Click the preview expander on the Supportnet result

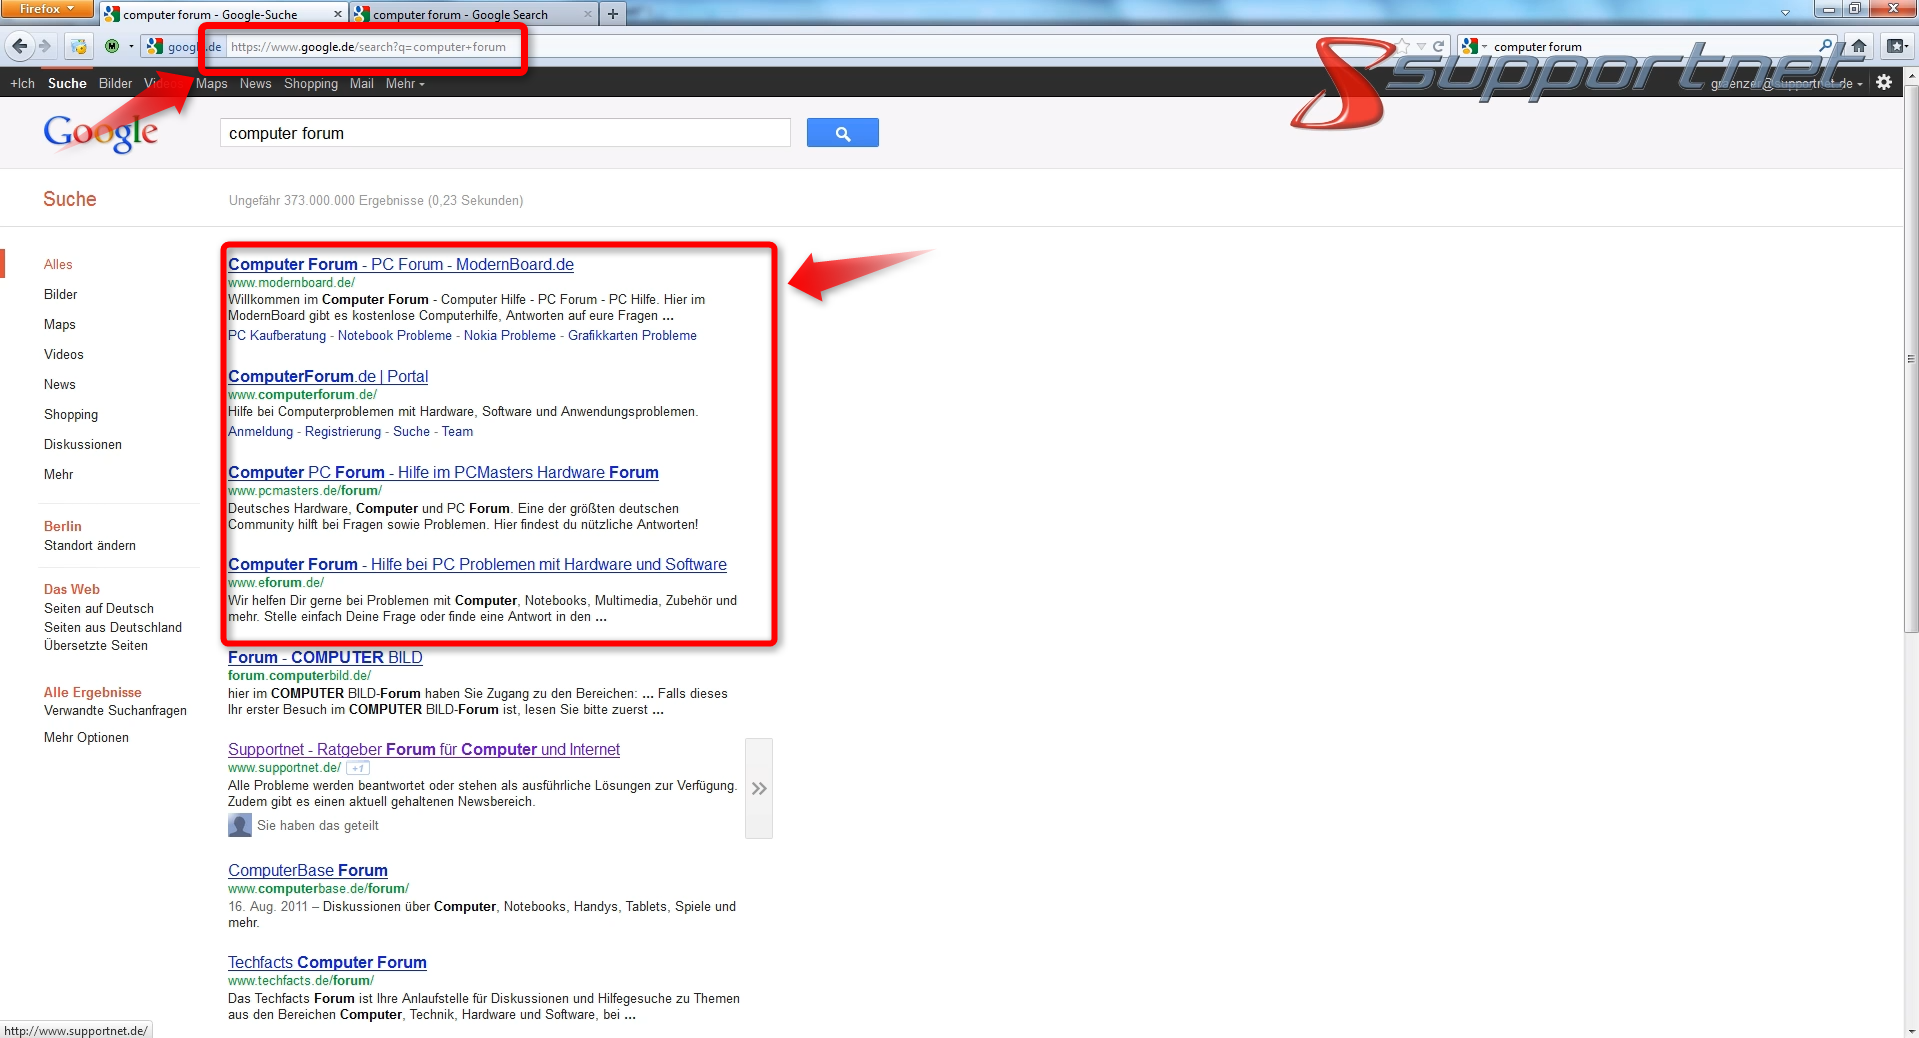pos(759,788)
